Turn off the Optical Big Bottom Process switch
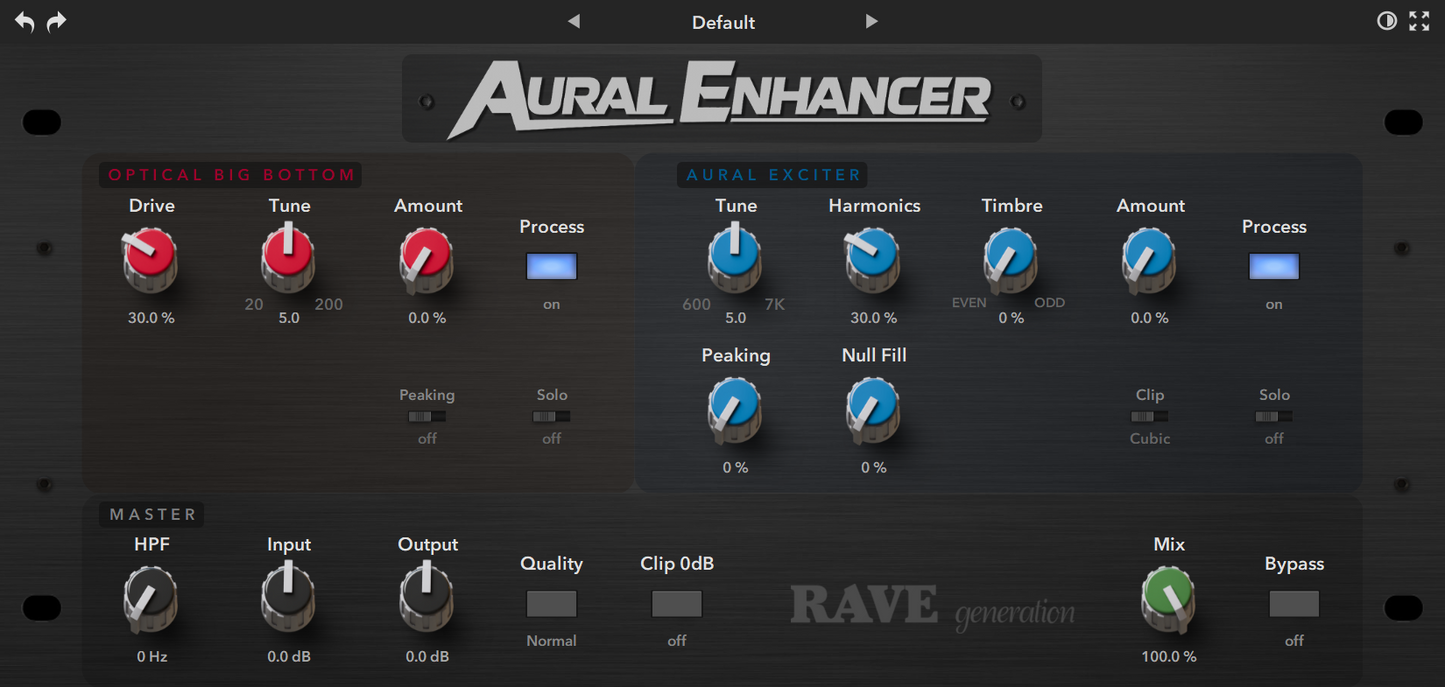The image size is (1445, 687). click(551, 266)
